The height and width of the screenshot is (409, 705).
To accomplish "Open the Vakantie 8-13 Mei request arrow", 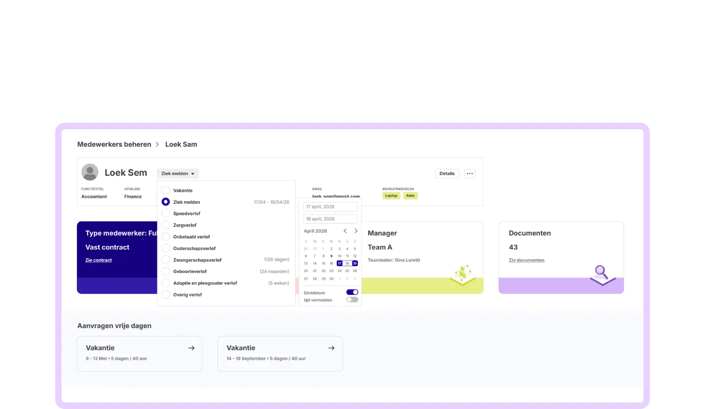I will click(x=191, y=348).
